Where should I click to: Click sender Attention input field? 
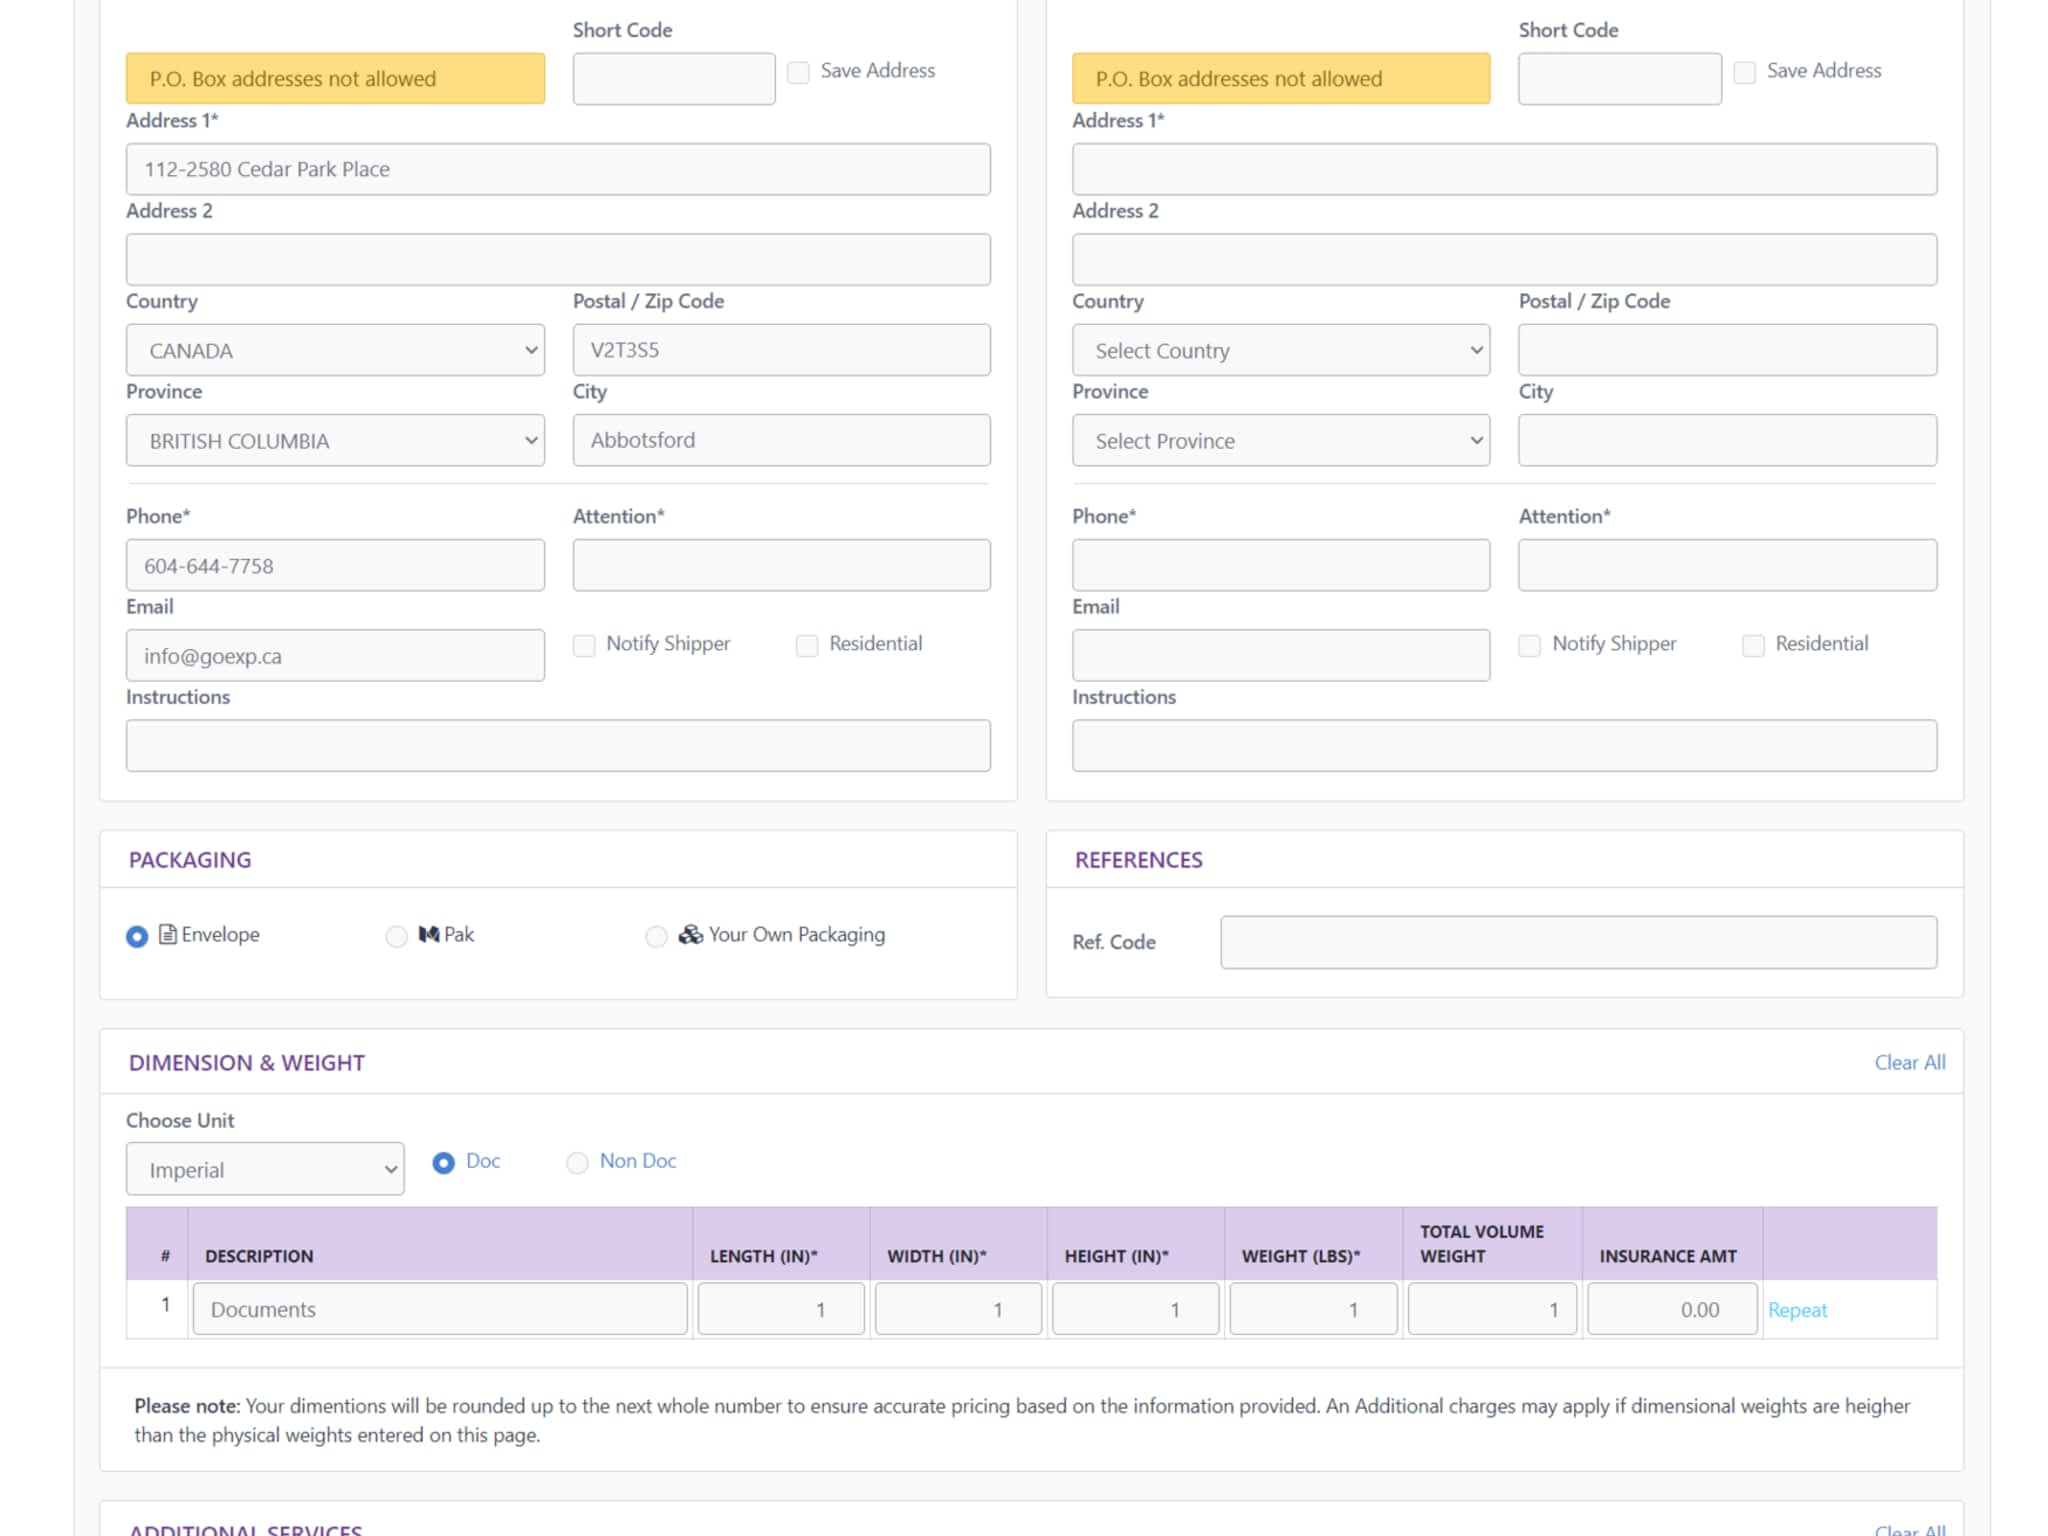coord(781,565)
